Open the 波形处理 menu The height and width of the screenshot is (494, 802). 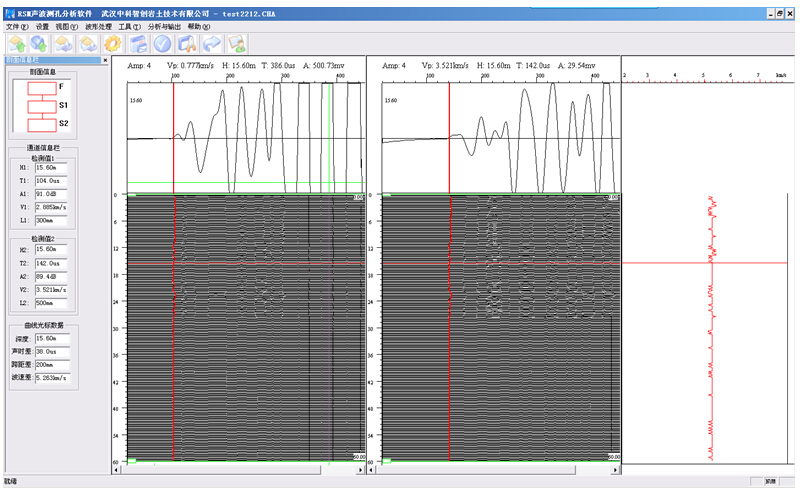tap(97, 27)
